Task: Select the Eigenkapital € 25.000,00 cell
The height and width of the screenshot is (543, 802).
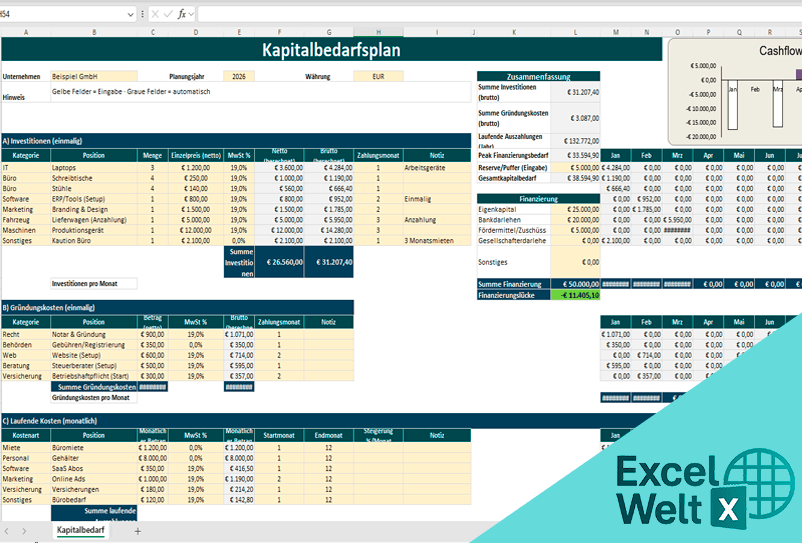Action: (575, 209)
